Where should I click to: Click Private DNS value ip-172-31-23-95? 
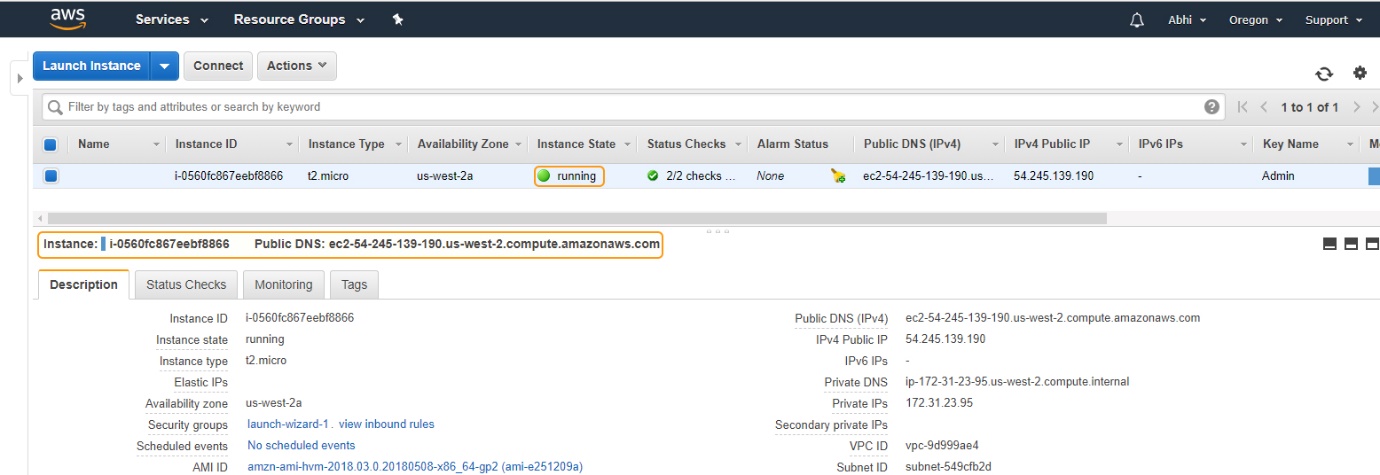pos(1017,382)
